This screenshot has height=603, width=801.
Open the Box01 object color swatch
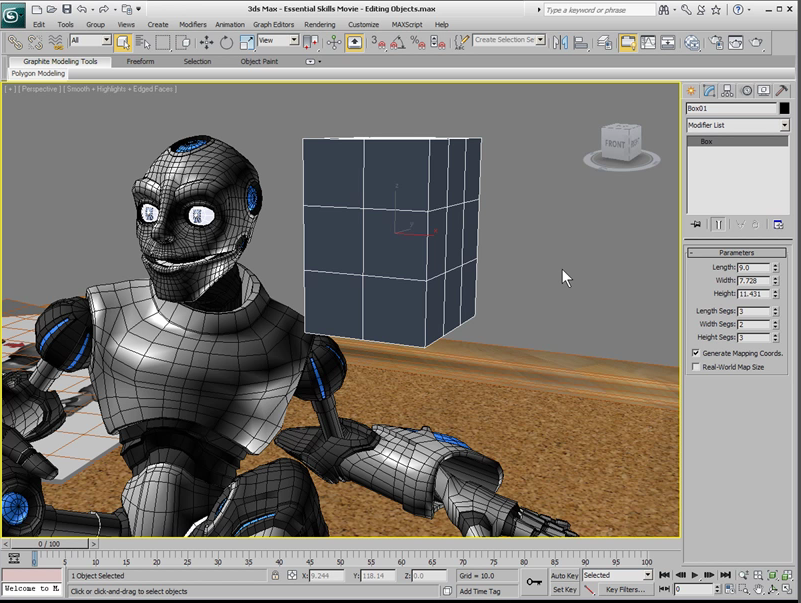(x=784, y=108)
